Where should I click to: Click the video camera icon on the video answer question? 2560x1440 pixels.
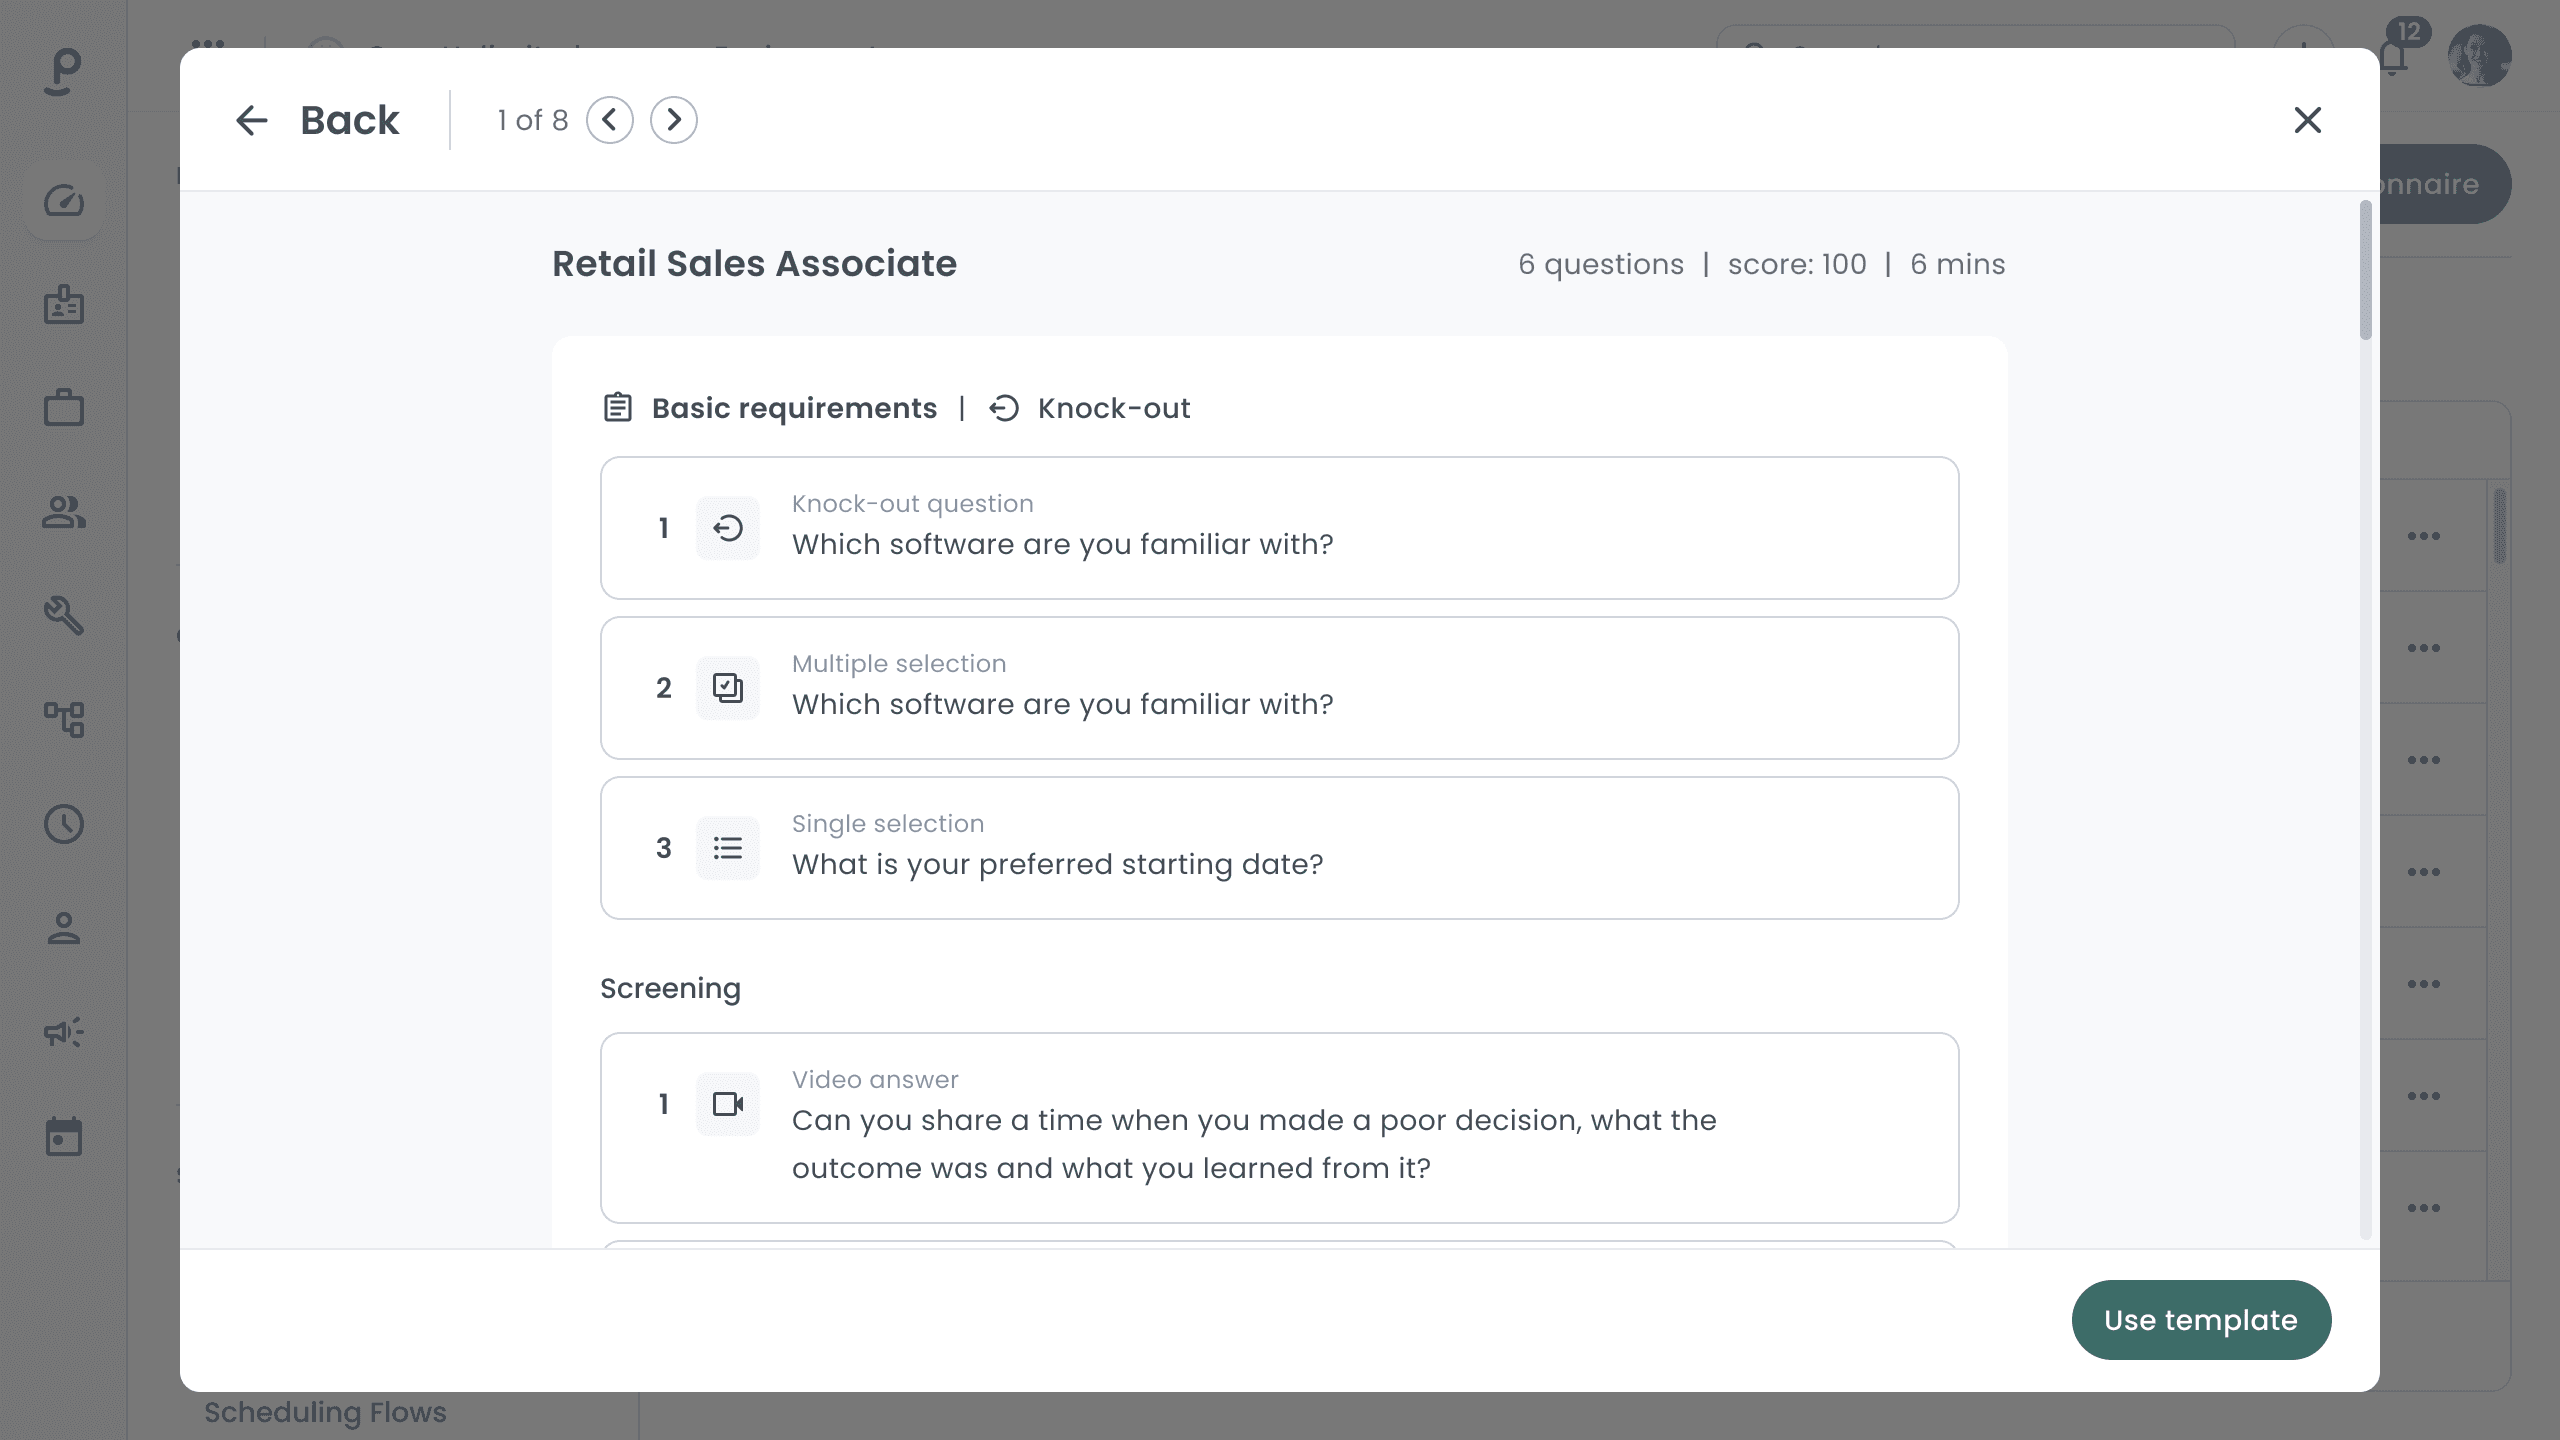pyautogui.click(x=728, y=1104)
